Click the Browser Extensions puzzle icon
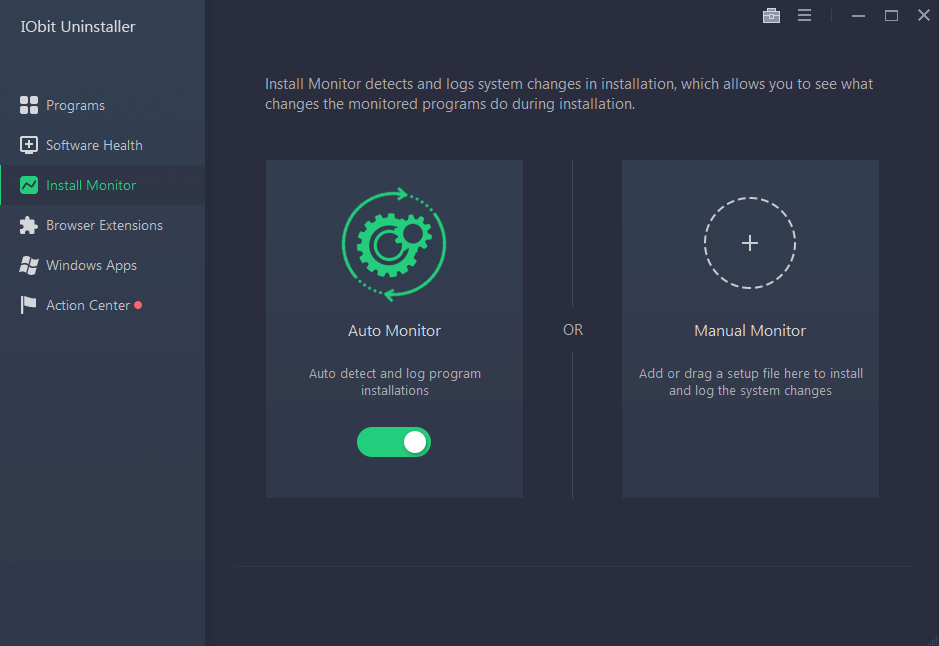This screenshot has width=939, height=646. coord(28,225)
